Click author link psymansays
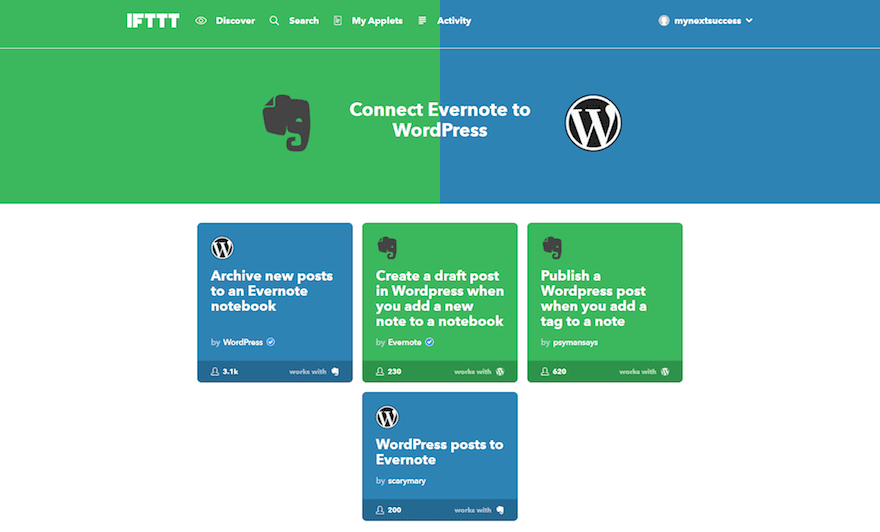The height and width of the screenshot is (532, 880). 575,342
